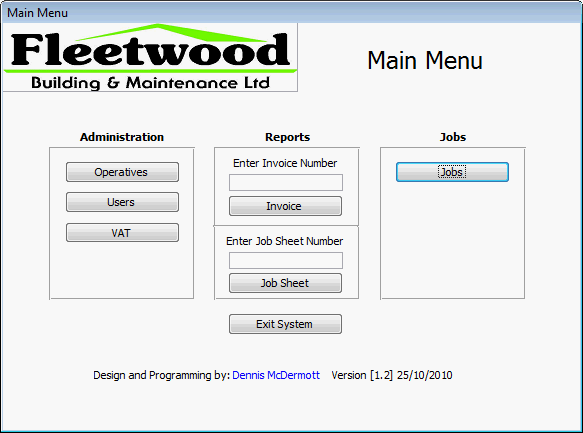Image resolution: width=583 pixels, height=433 pixels.
Task: Click the Reports section heading
Action: (x=287, y=137)
